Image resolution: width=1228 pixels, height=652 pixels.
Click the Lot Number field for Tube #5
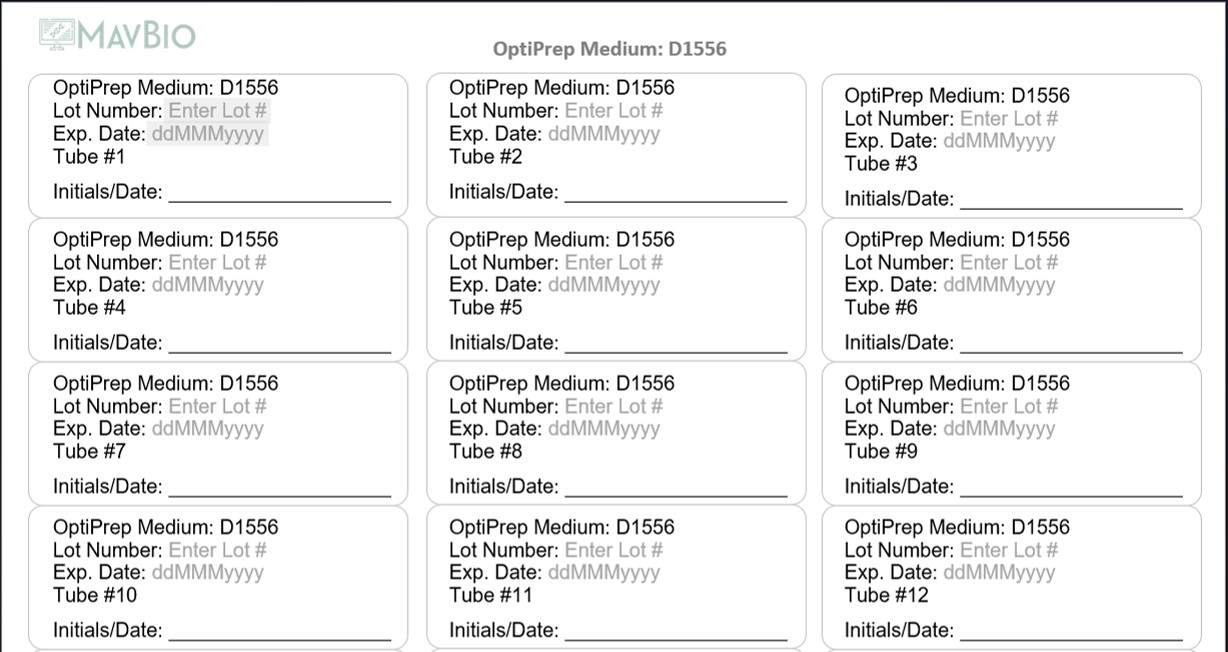pyautogui.click(x=613, y=263)
